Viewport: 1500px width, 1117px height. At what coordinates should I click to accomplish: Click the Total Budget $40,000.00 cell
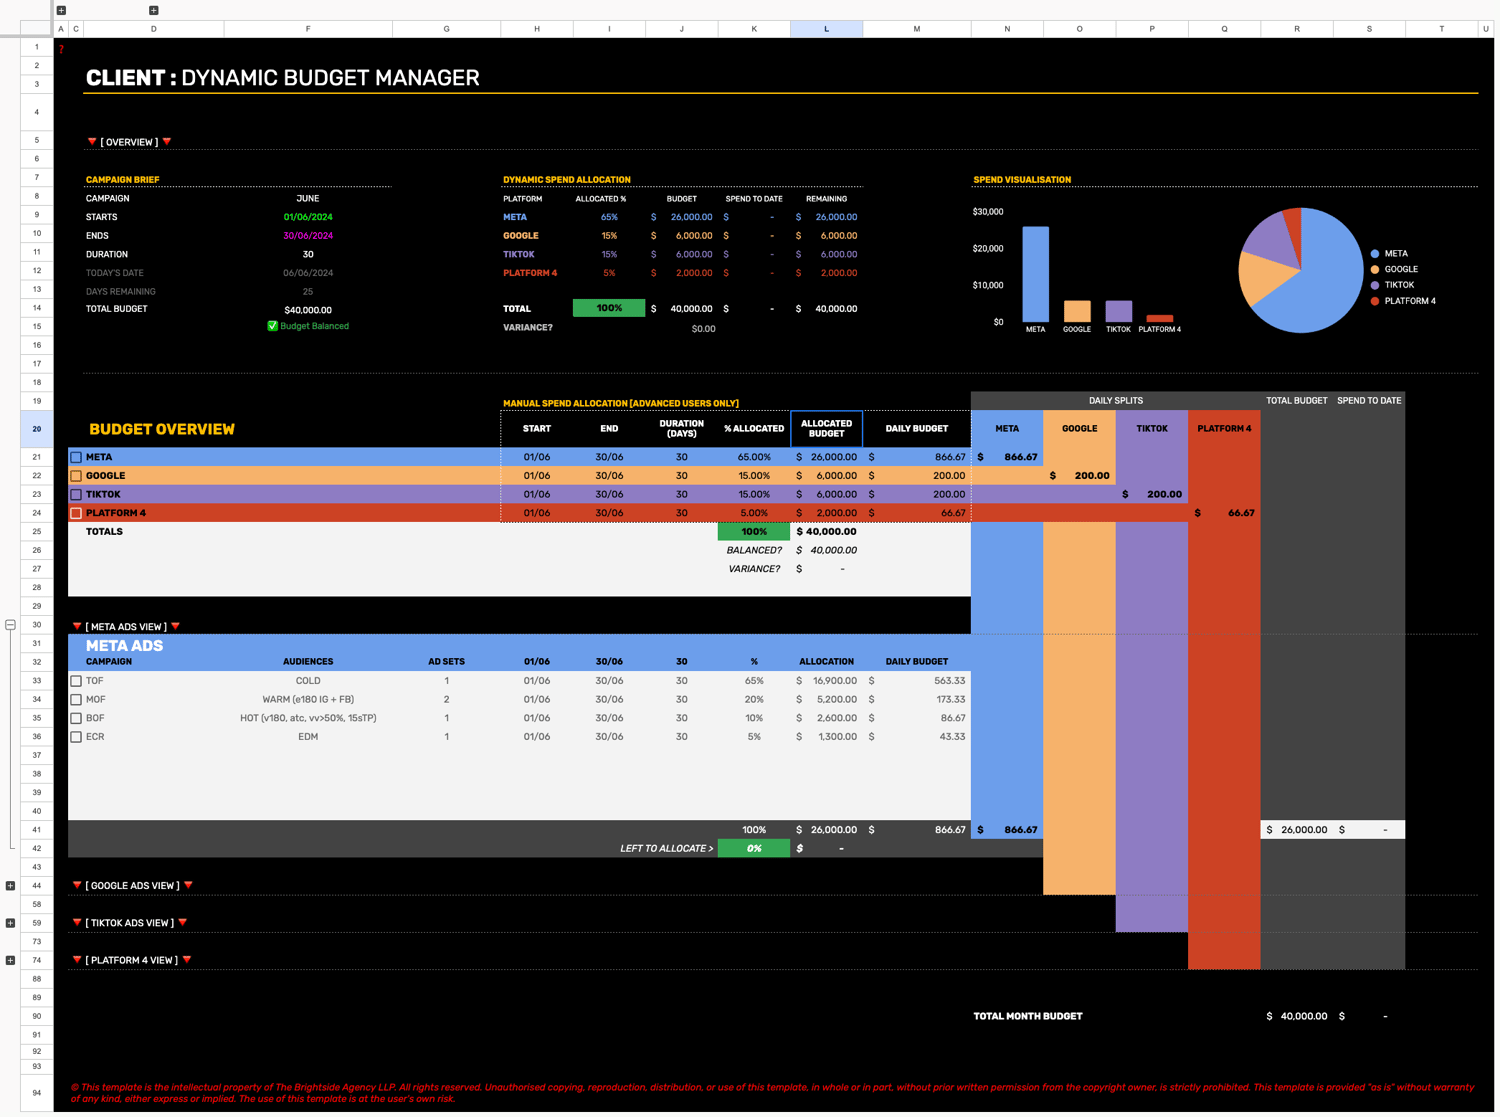coord(308,310)
